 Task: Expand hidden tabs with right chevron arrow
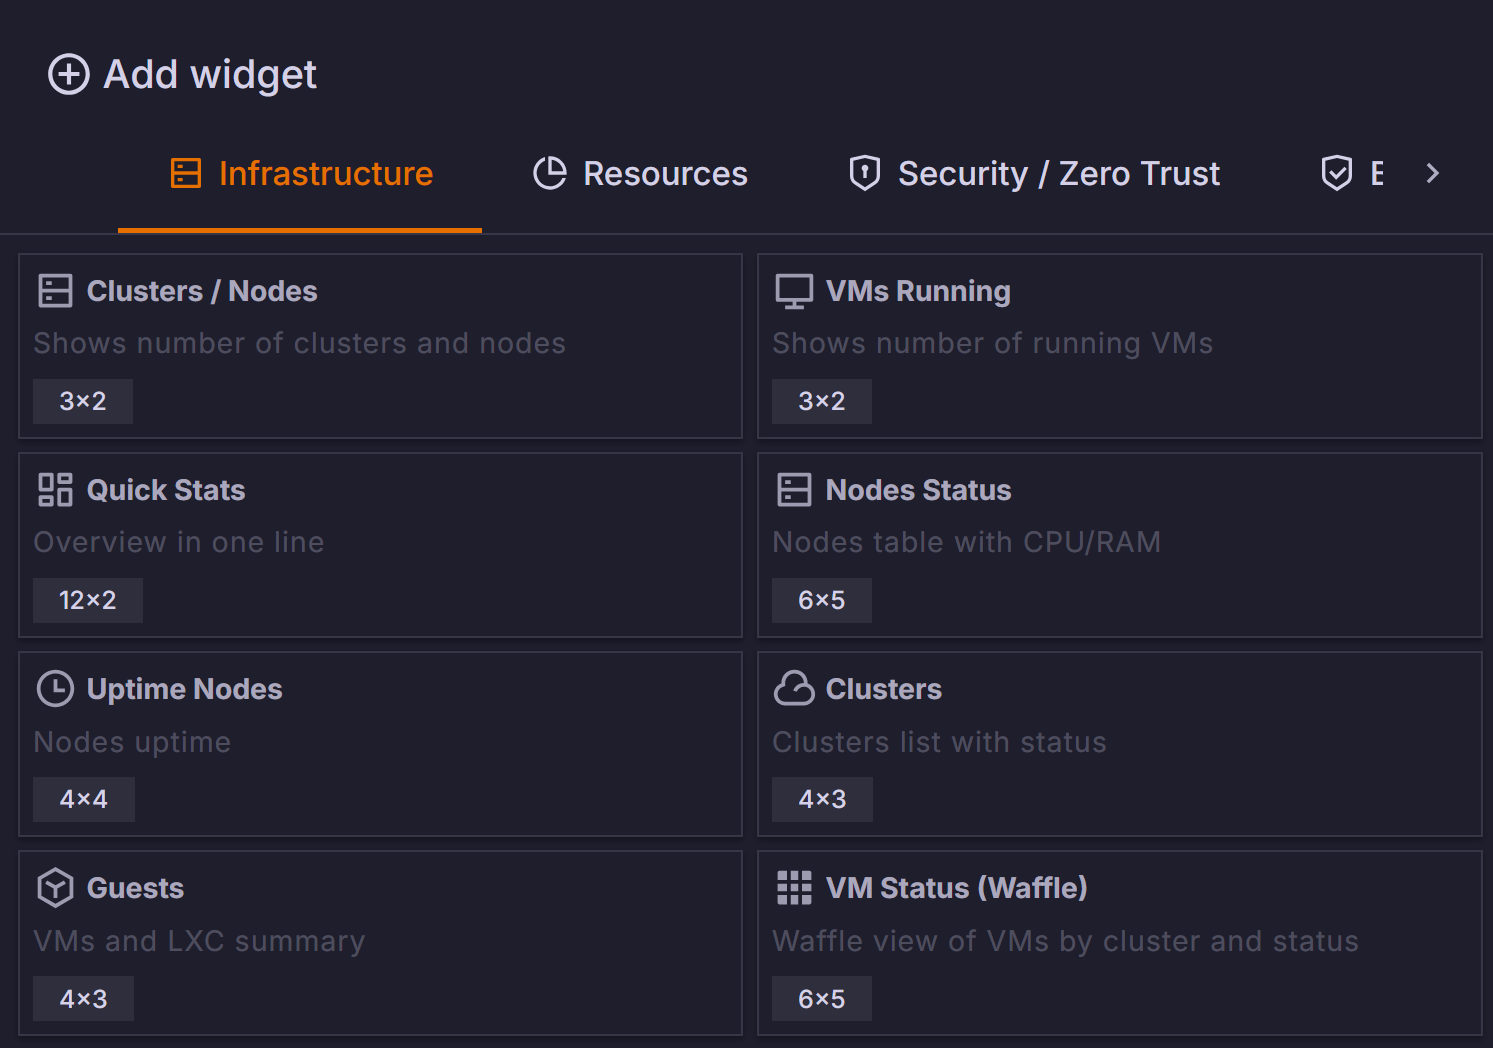tap(1433, 173)
